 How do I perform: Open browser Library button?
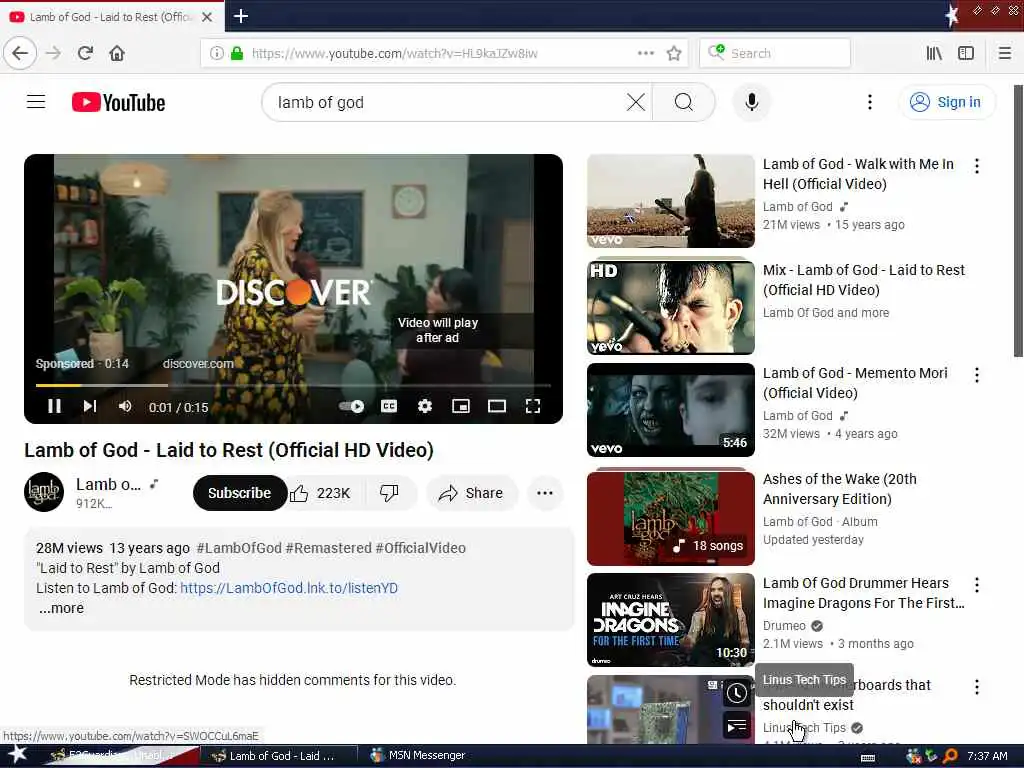pyautogui.click(x=934, y=53)
